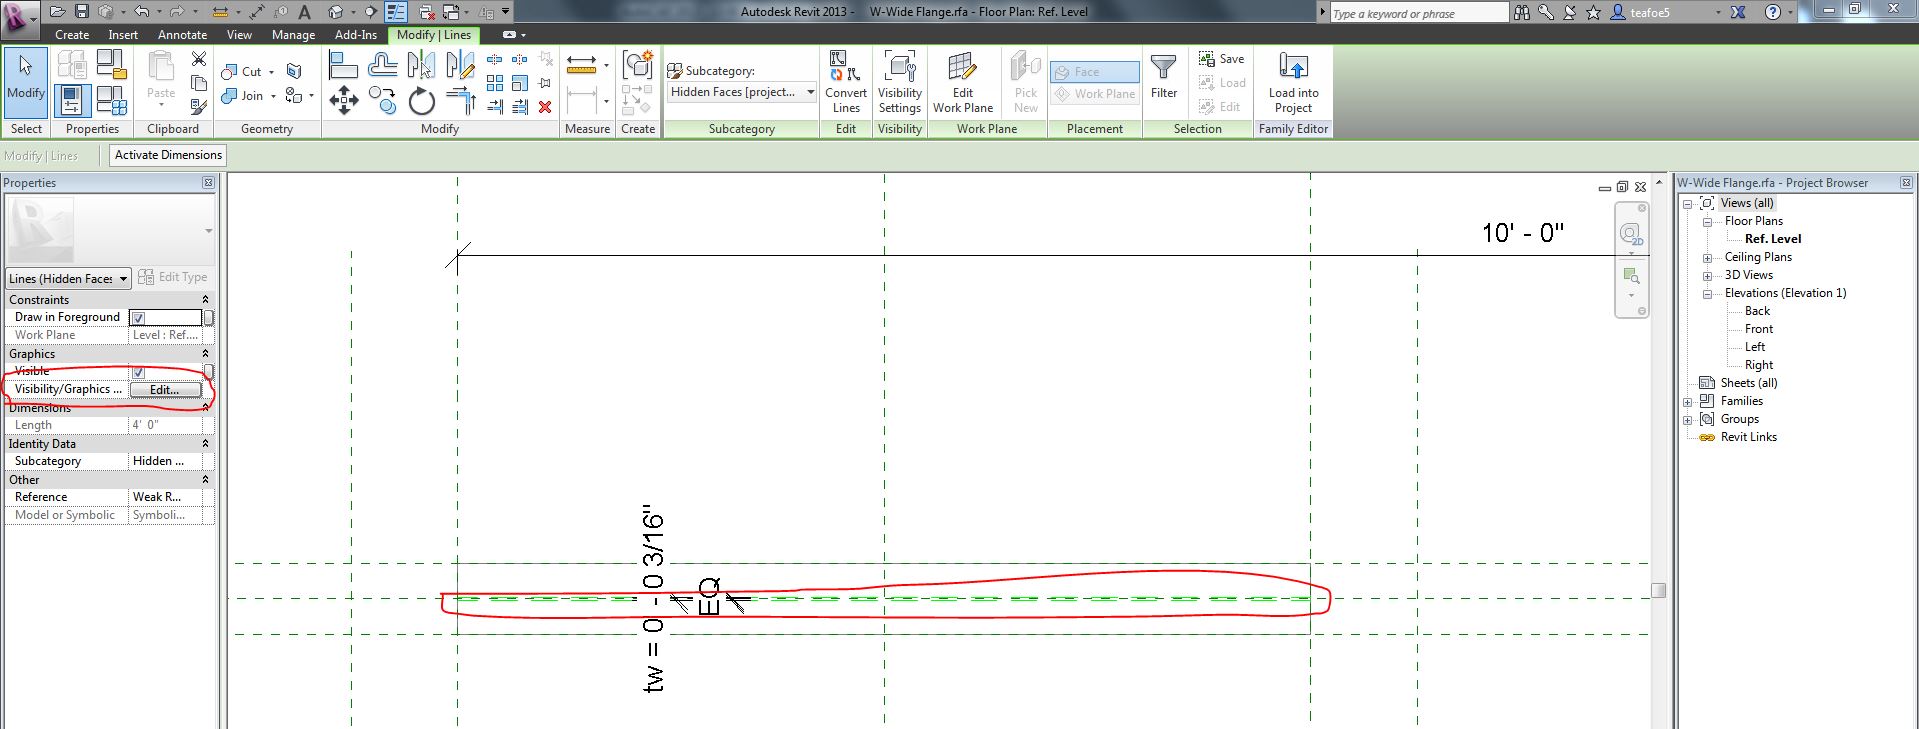The width and height of the screenshot is (1919, 729).
Task: Open the Cut geometry dropdown arrow
Action: (x=271, y=72)
